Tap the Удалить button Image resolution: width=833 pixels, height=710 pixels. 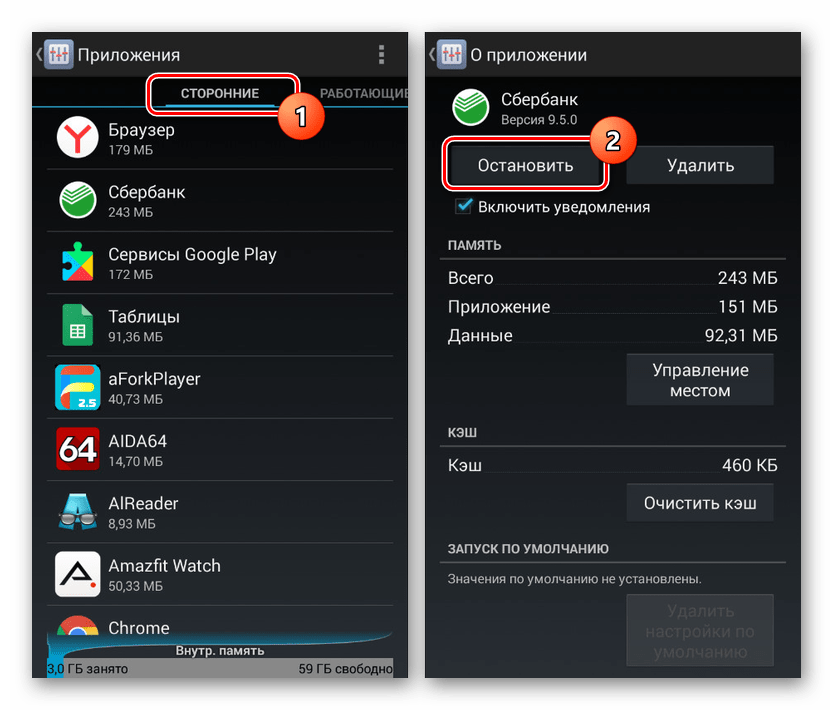click(700, 165)
